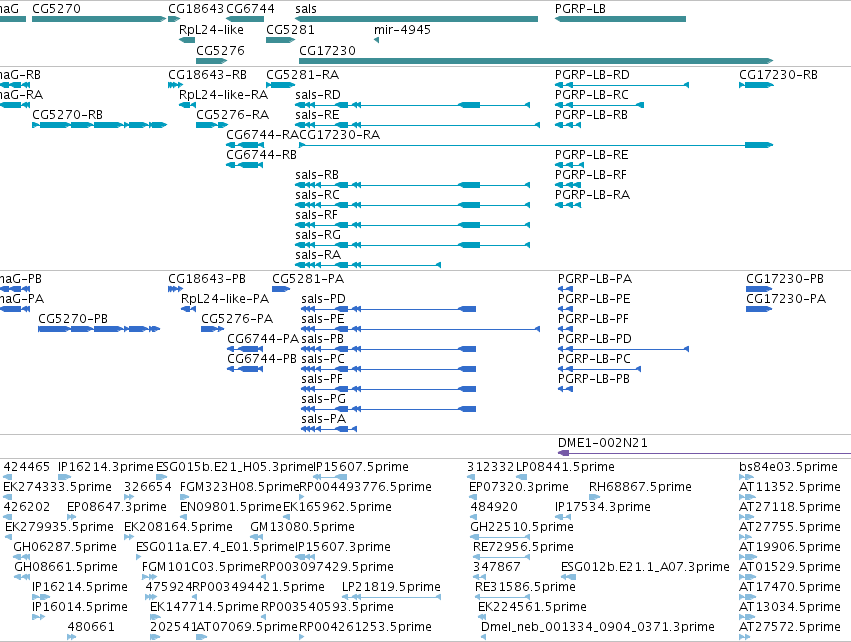This screenshot has width=851, height=642.
Task: Click the DME1-002N21 clone feature line
Action: (704, 453)
